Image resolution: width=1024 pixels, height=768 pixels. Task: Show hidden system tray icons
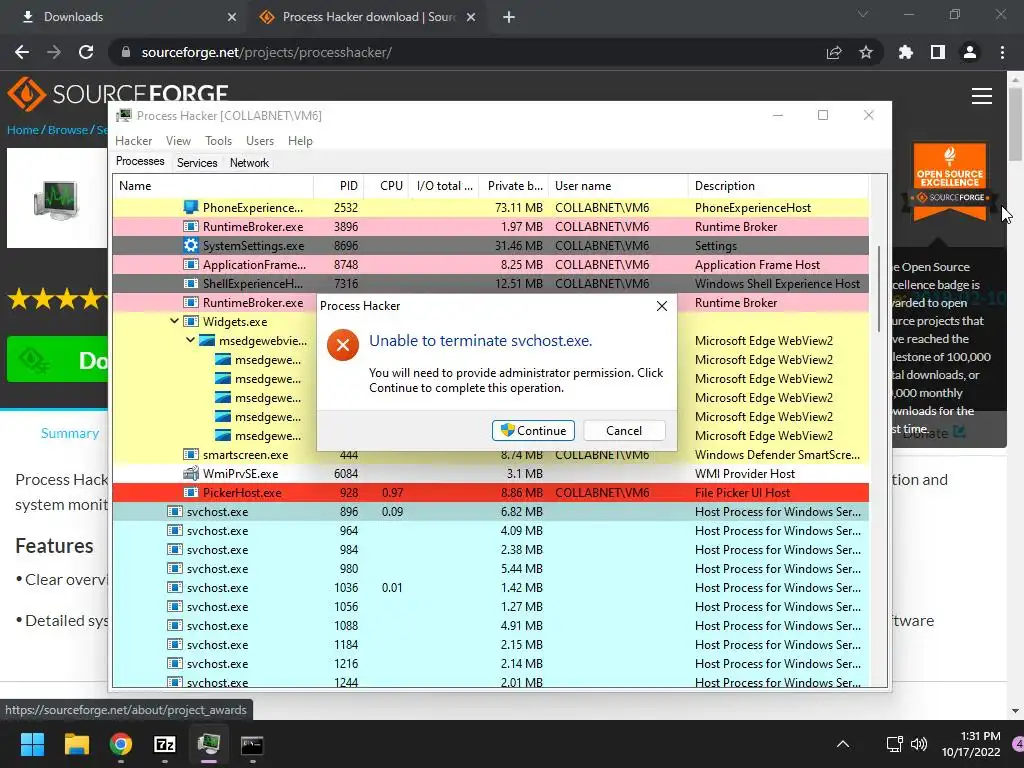tap(843, 744)
